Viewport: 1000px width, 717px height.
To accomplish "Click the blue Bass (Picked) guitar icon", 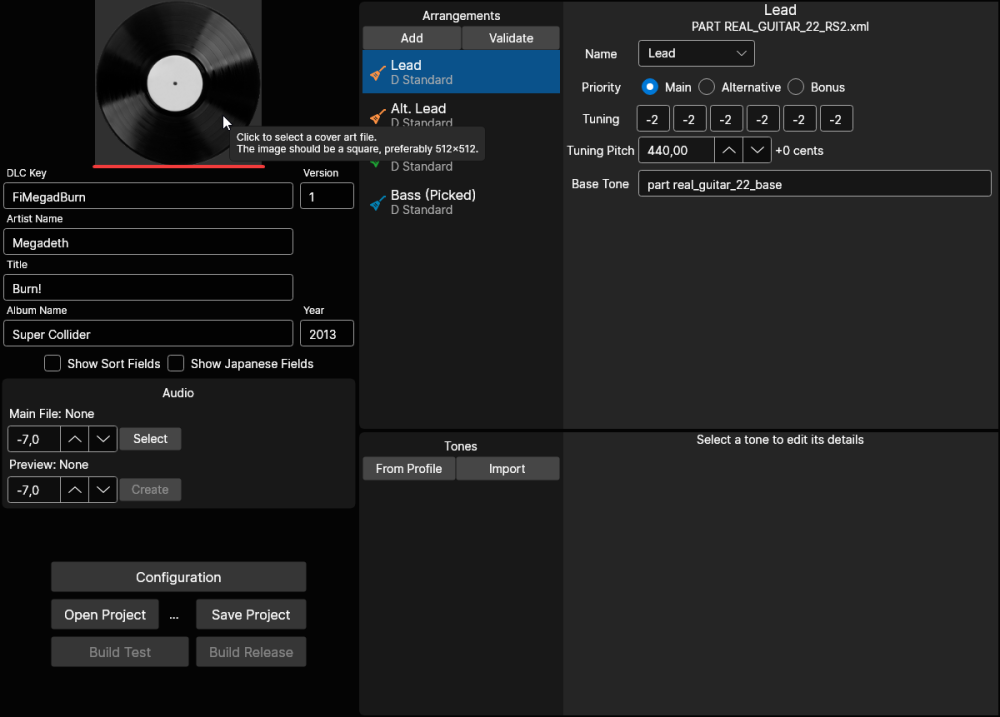I will (x=376, y=203).
